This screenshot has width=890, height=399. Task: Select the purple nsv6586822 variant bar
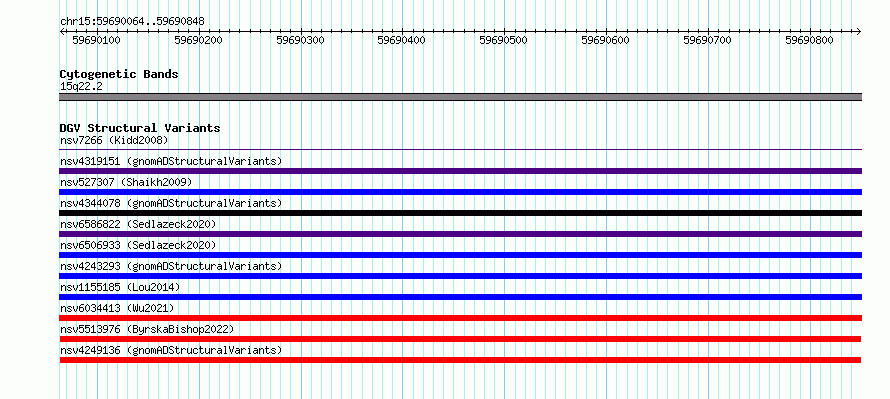pyautogui.click(x=460, y=234)
